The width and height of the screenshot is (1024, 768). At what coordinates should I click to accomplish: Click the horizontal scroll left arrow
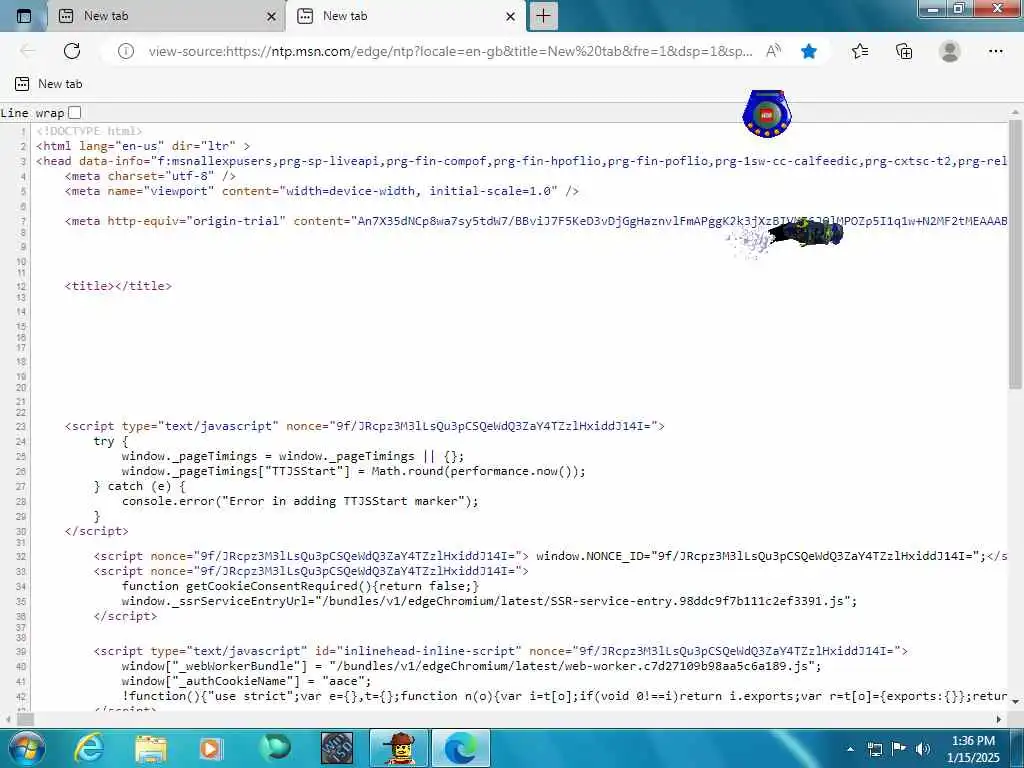[7, 719]
